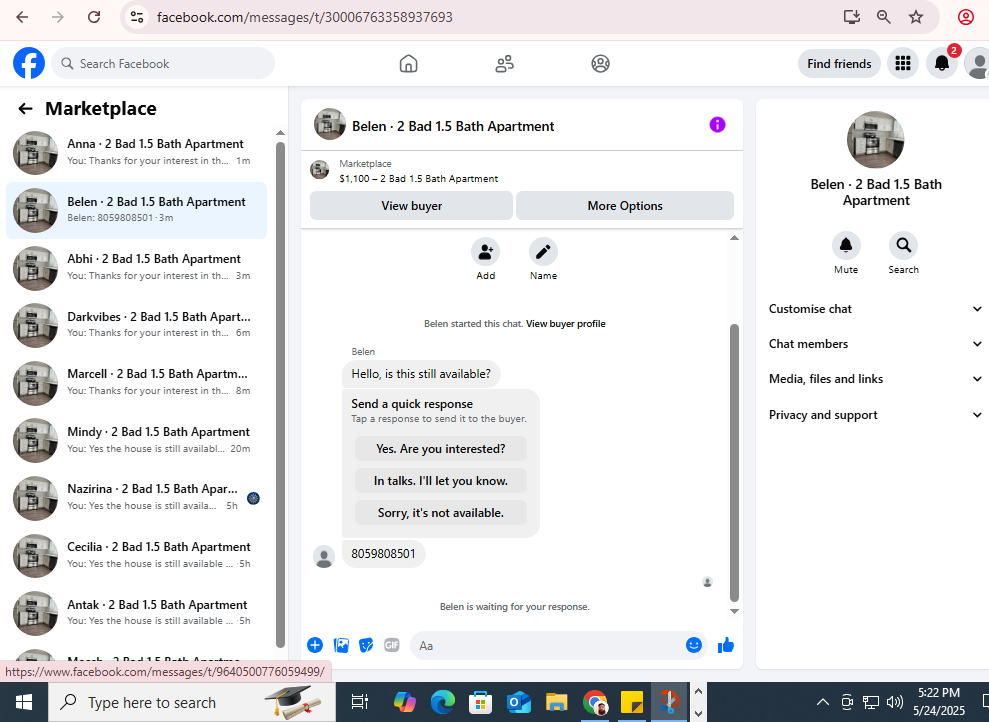The height and width of the screenshot is (722, 989).
Task: Open the Friends icon in the top bar
Action: [x=505, y=64]
